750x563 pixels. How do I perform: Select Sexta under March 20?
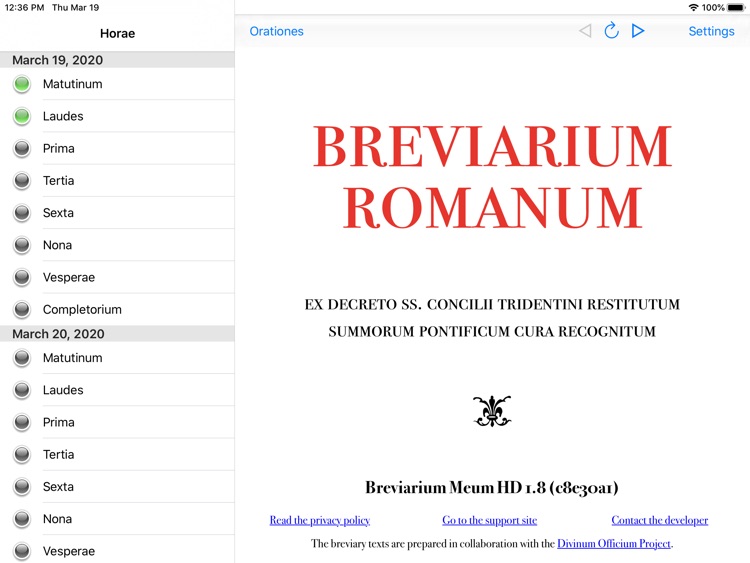(x=117, y=487)
